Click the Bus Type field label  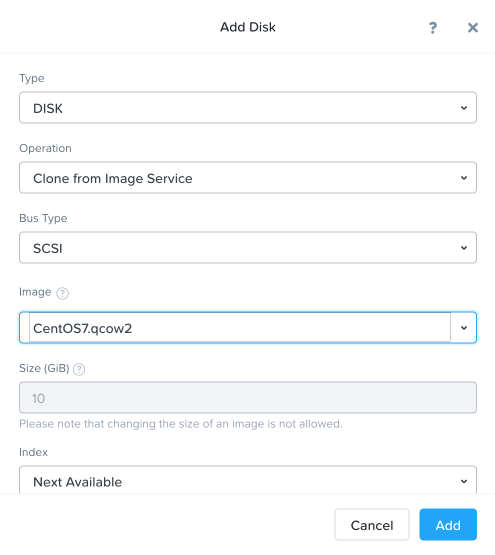pos(43,218)
